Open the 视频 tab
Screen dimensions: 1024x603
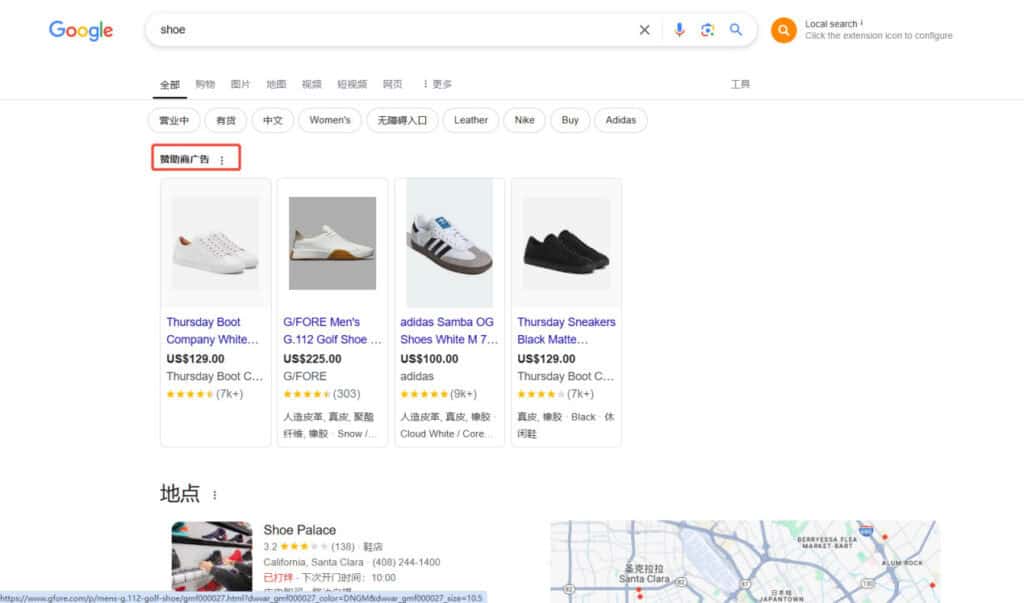(x=312, y=84)
